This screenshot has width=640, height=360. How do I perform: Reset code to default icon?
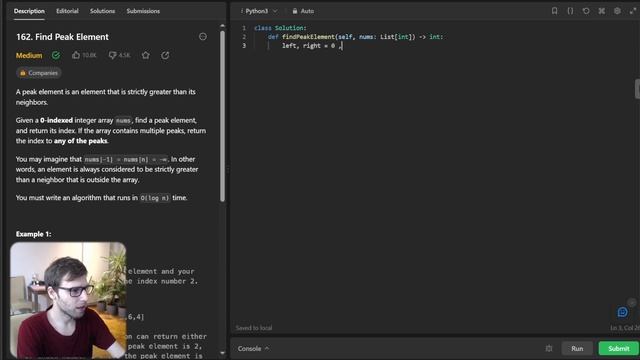coord(586,11)
